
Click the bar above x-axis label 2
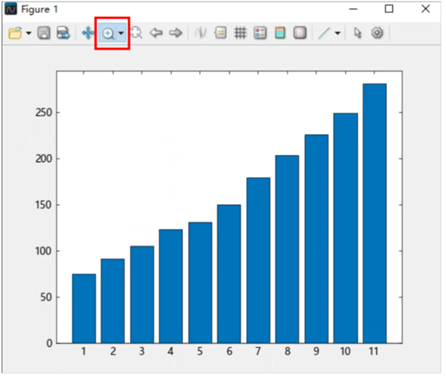pyautogui.click(x=113, y=301)
